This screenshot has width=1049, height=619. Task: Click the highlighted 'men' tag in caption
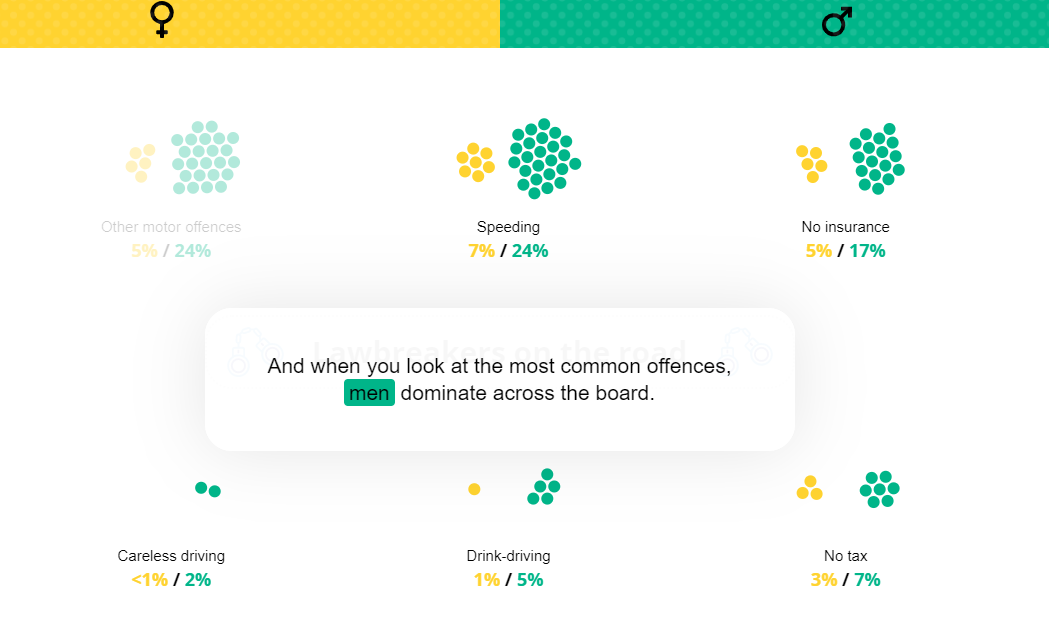click(x=369, y=393)
